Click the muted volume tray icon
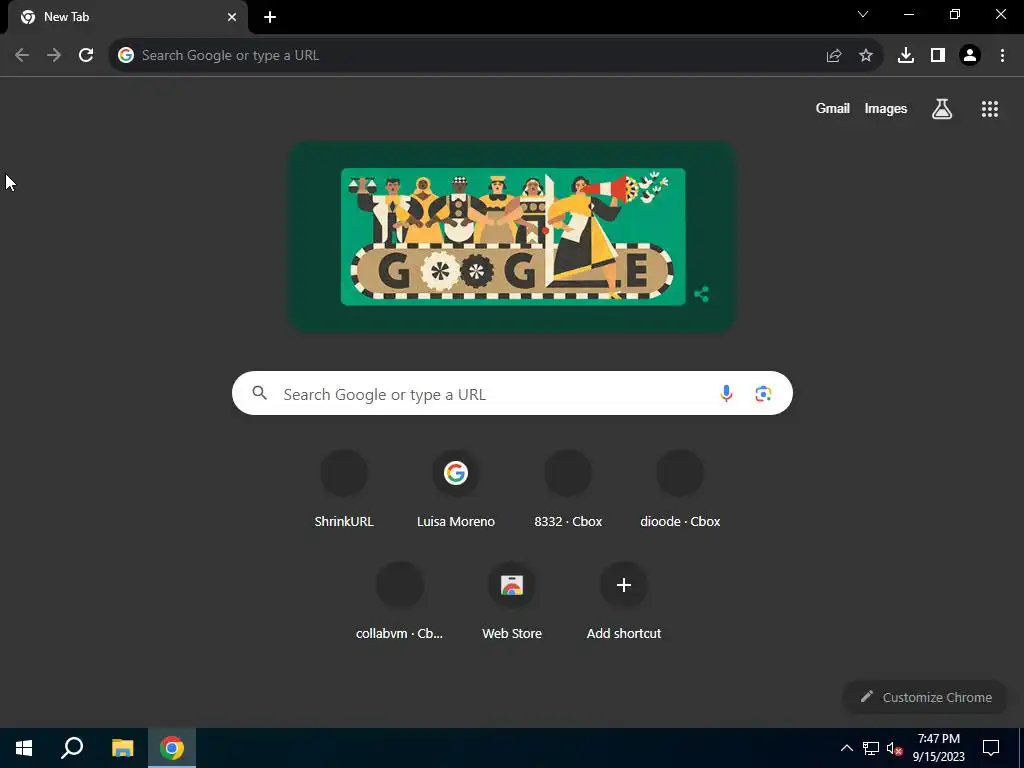 tap(894, 748)
